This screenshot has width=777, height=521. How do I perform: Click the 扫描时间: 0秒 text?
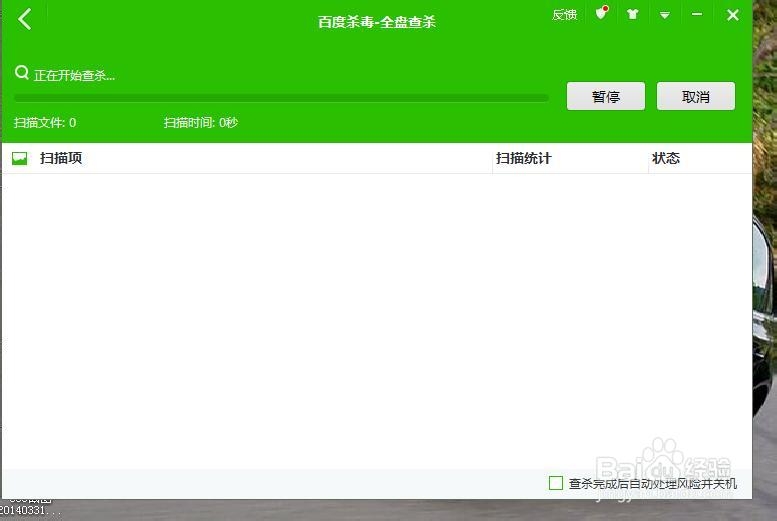click(201, 122)
